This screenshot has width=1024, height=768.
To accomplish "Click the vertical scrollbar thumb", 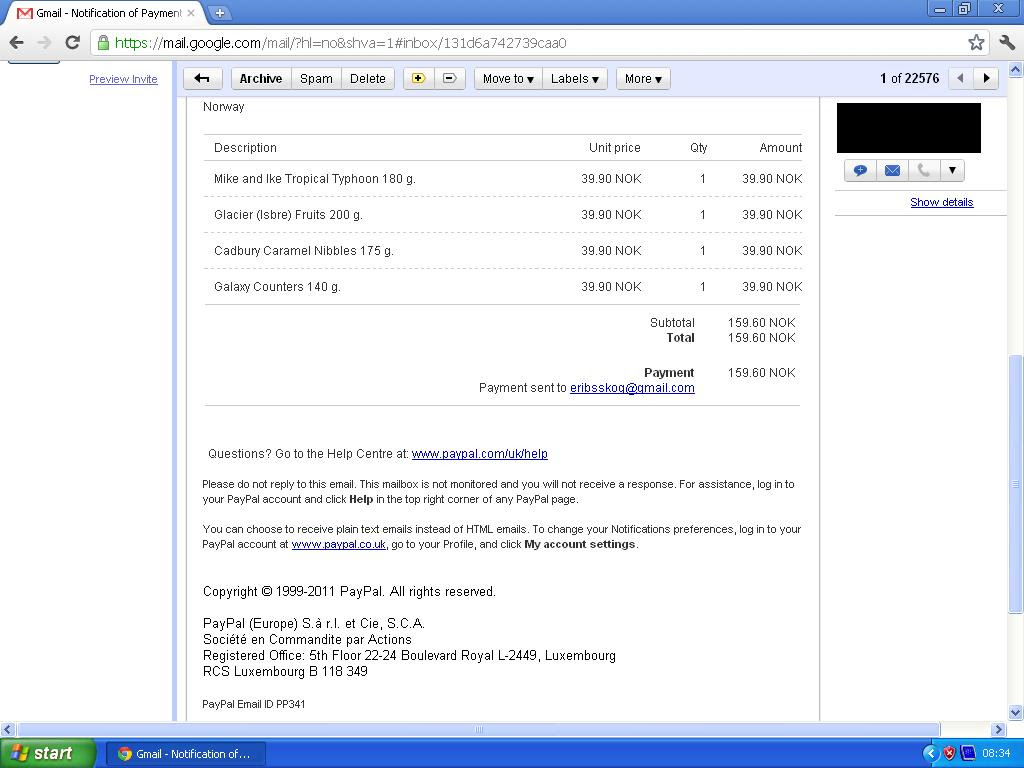I will click(1015, 484).
